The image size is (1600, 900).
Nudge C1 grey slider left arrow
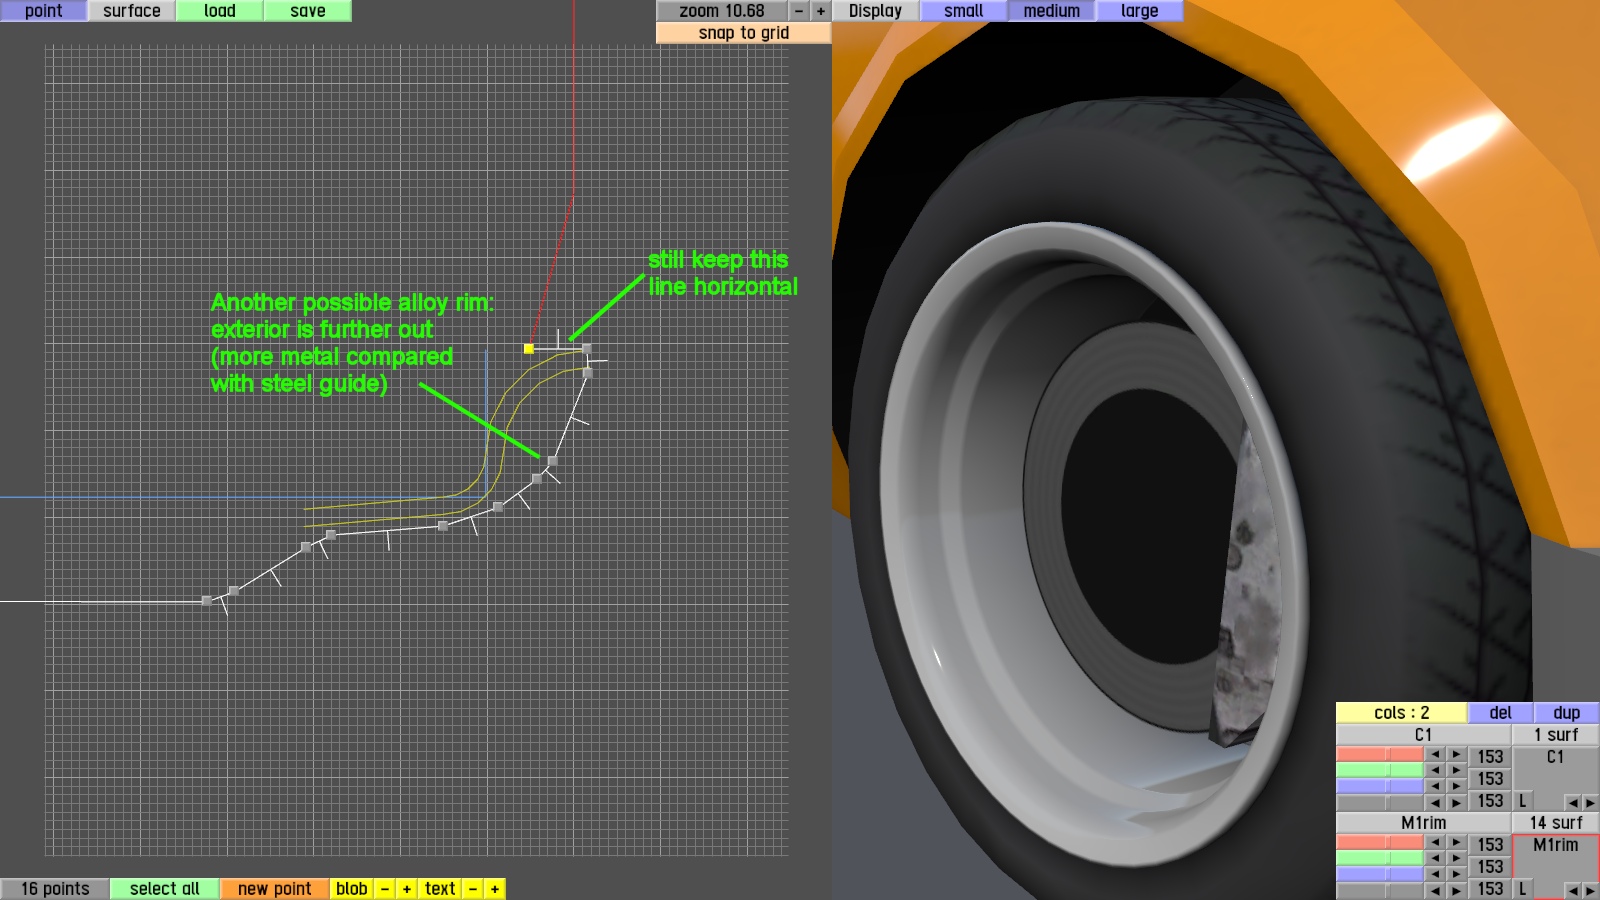click(x=1435, y=802)
